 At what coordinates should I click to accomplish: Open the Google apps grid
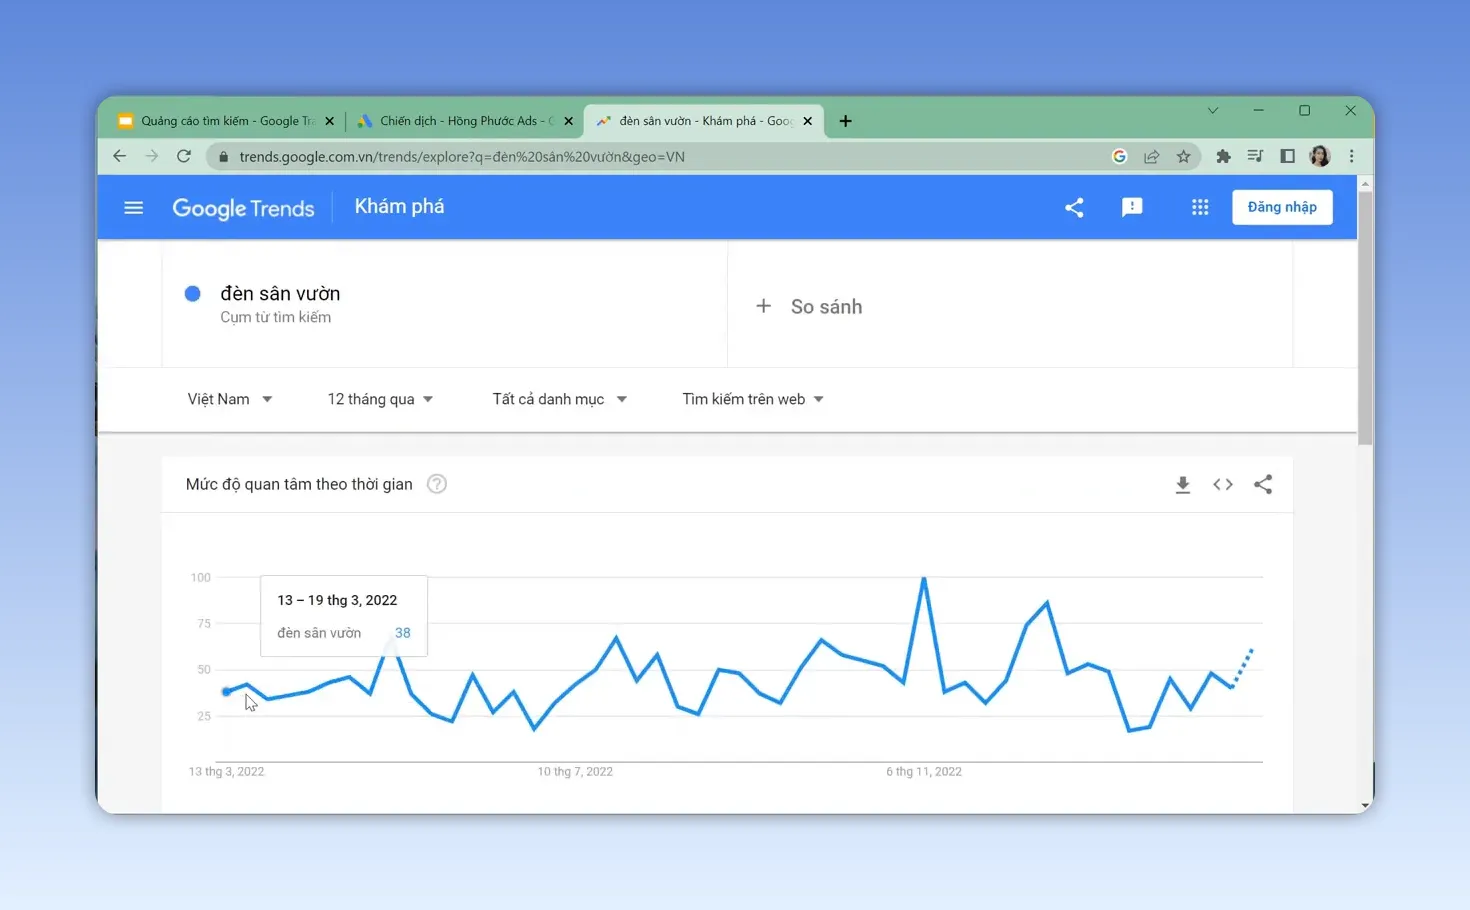coord(1200,207)
